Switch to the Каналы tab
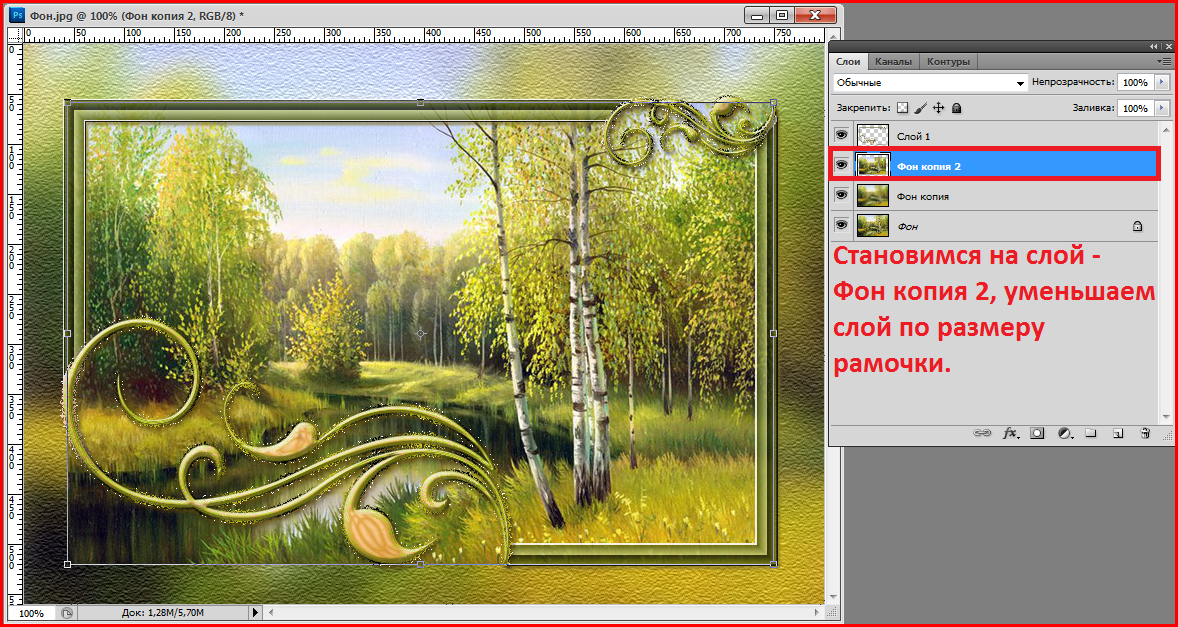 tap(893, 62)
